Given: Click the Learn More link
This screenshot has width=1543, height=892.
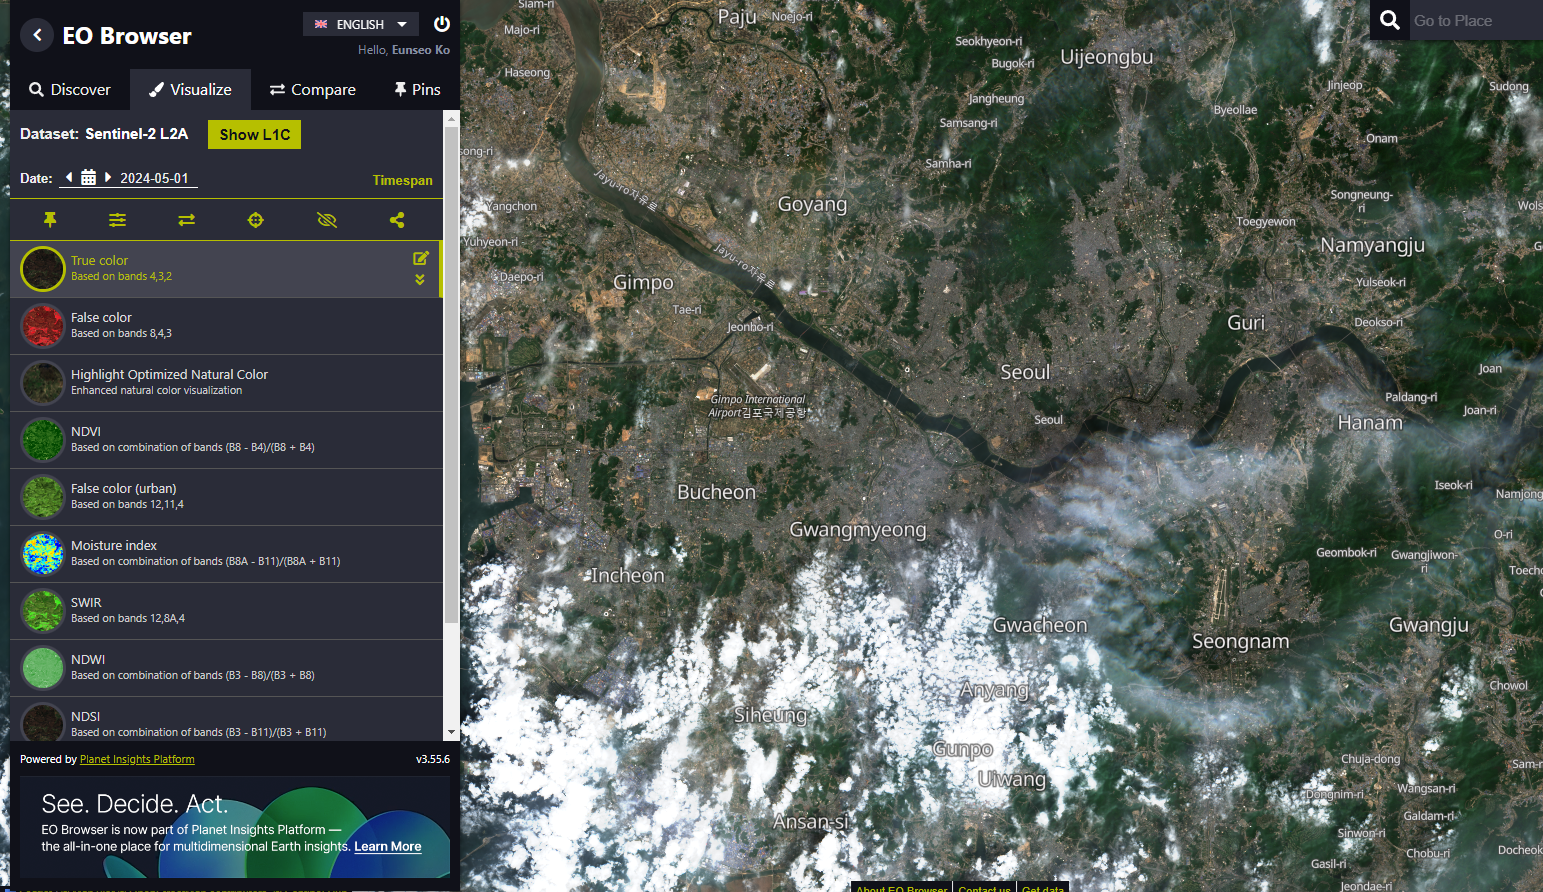Looking at the screenshot, I should (x=388, y=846).
